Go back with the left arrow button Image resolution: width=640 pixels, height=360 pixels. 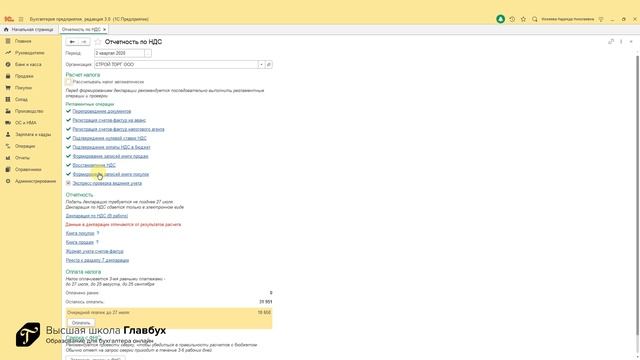click(x=72, y=42)
